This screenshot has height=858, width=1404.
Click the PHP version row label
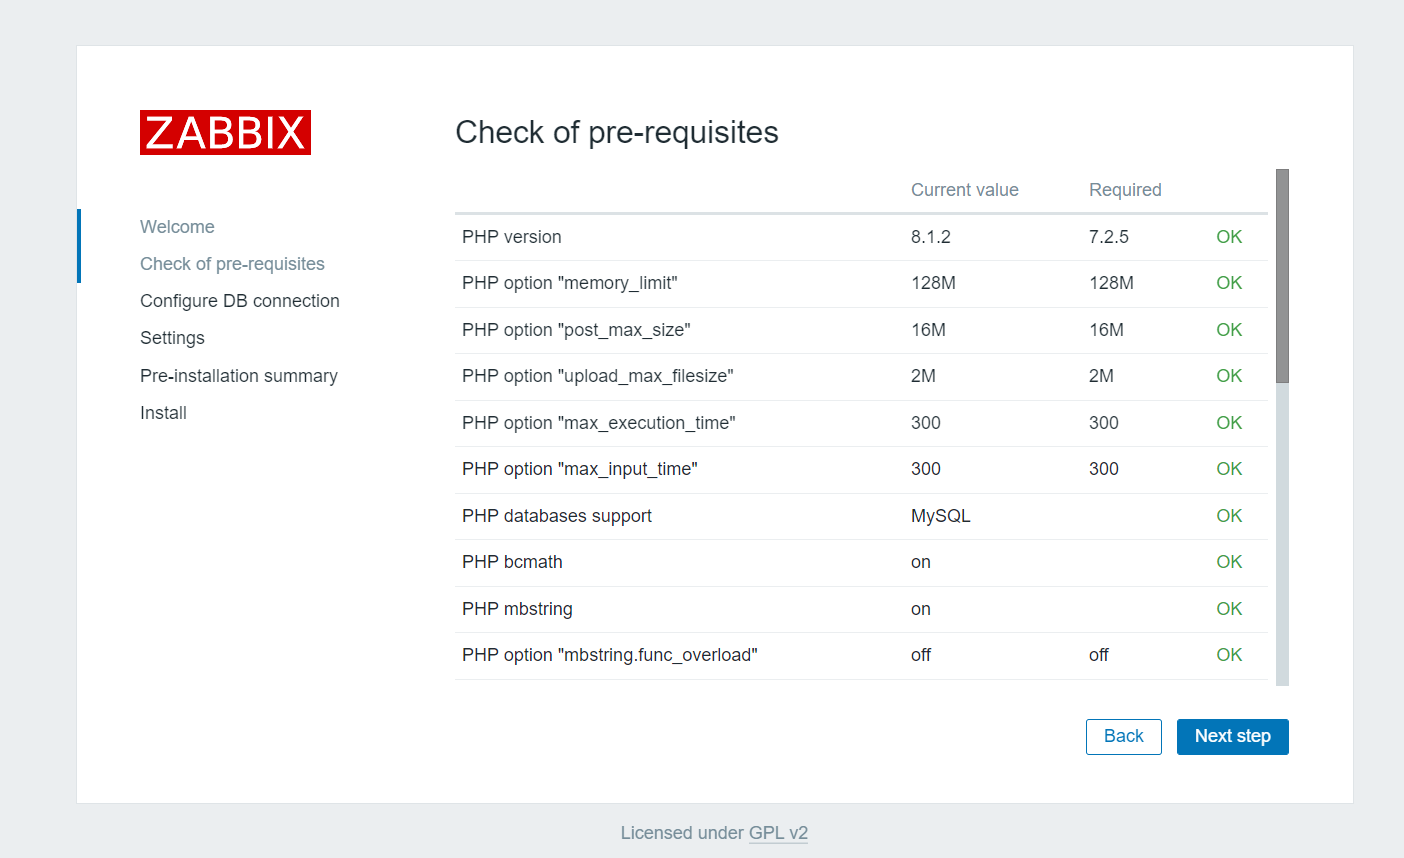[512, 237]
